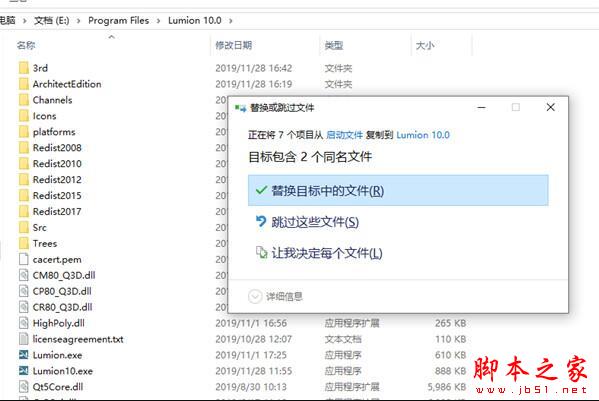Click the date 2019/11/28 16:42

click(254, 68)
